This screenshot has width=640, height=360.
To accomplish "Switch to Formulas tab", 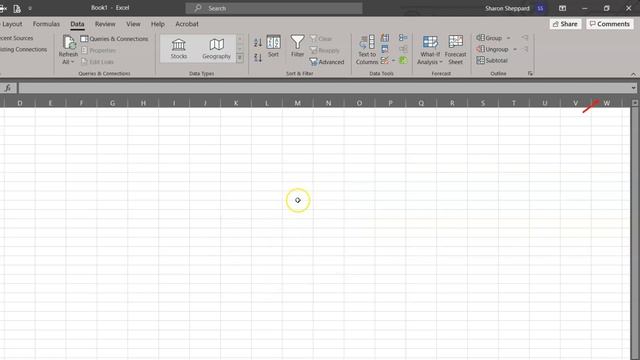I will pyautogui.click(x=46, y=24).
